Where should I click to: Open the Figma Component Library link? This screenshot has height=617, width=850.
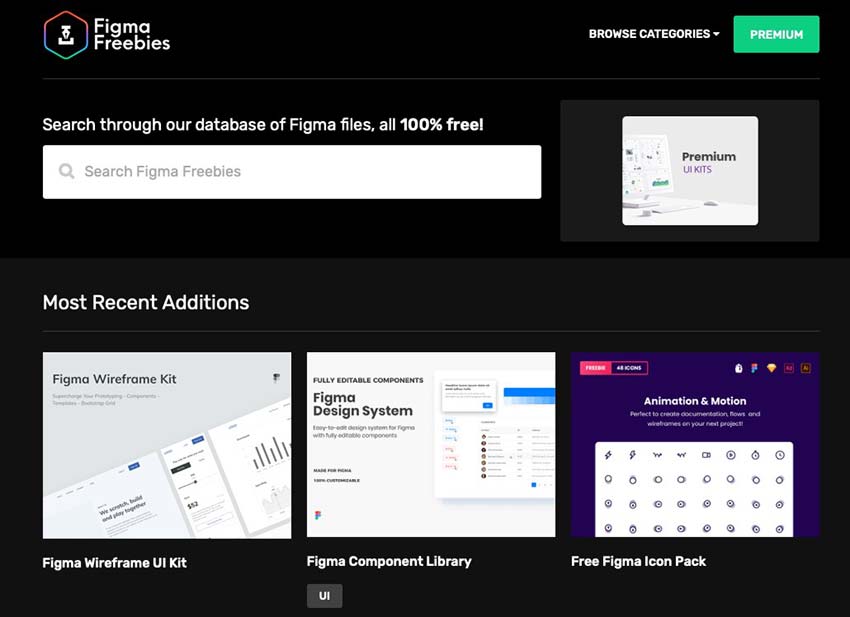tap(389, 561)
